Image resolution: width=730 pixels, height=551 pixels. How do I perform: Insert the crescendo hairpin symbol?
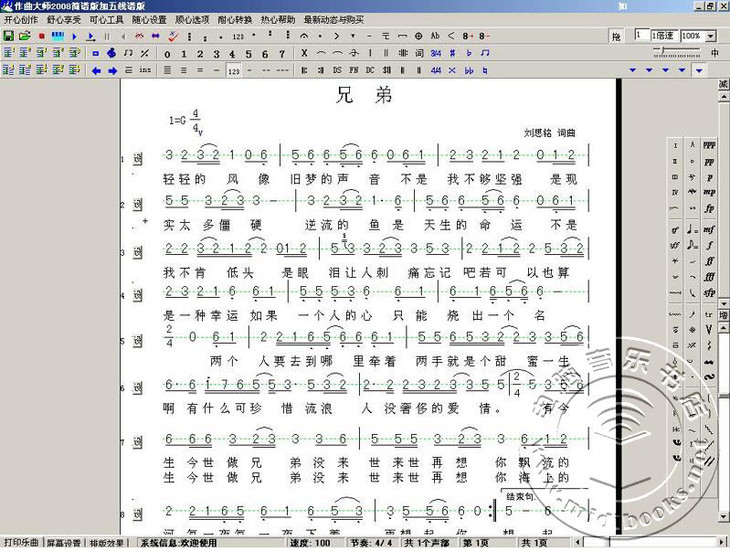pyautogui.click(x=451, y=36)
